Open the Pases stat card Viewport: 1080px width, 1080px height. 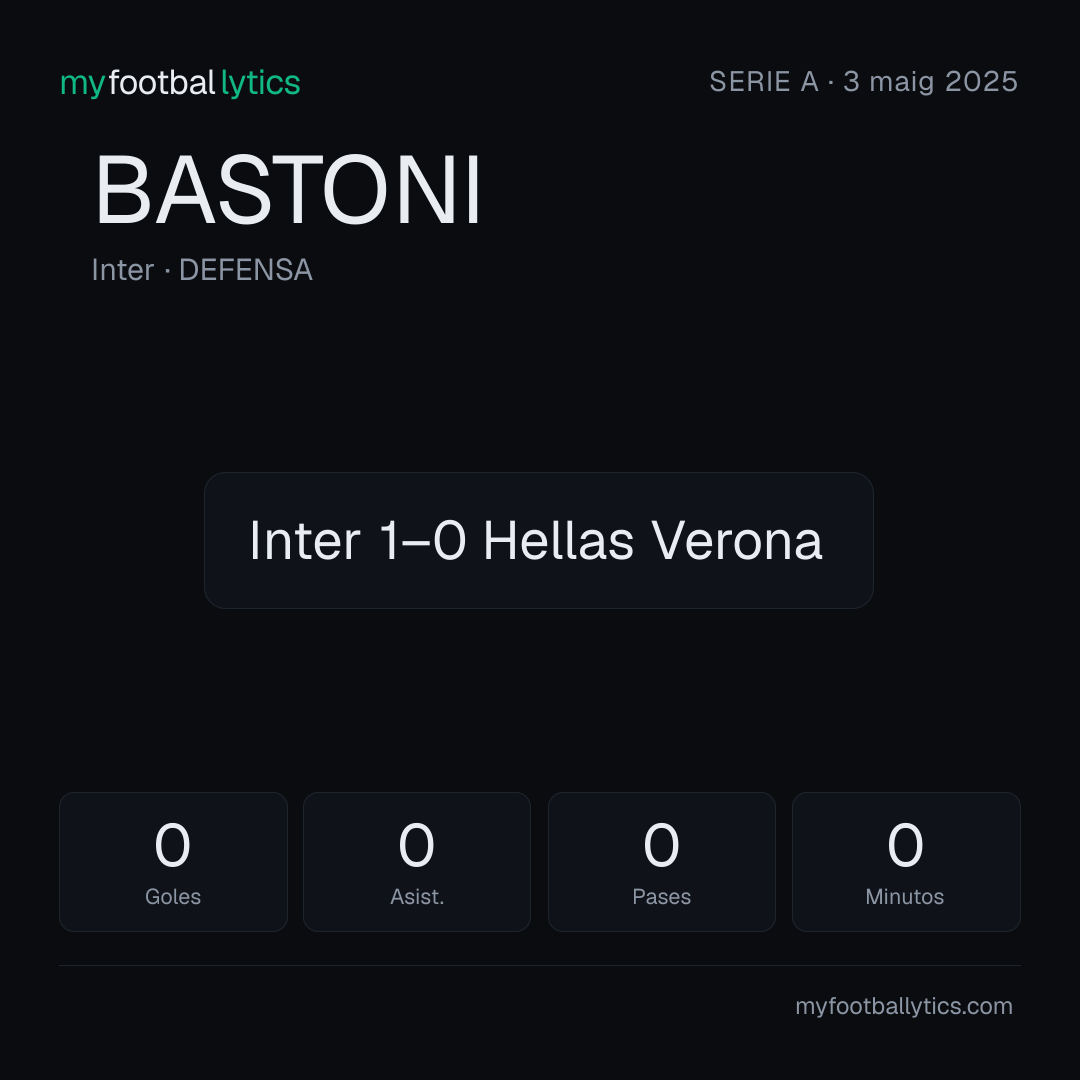[661, 862]
